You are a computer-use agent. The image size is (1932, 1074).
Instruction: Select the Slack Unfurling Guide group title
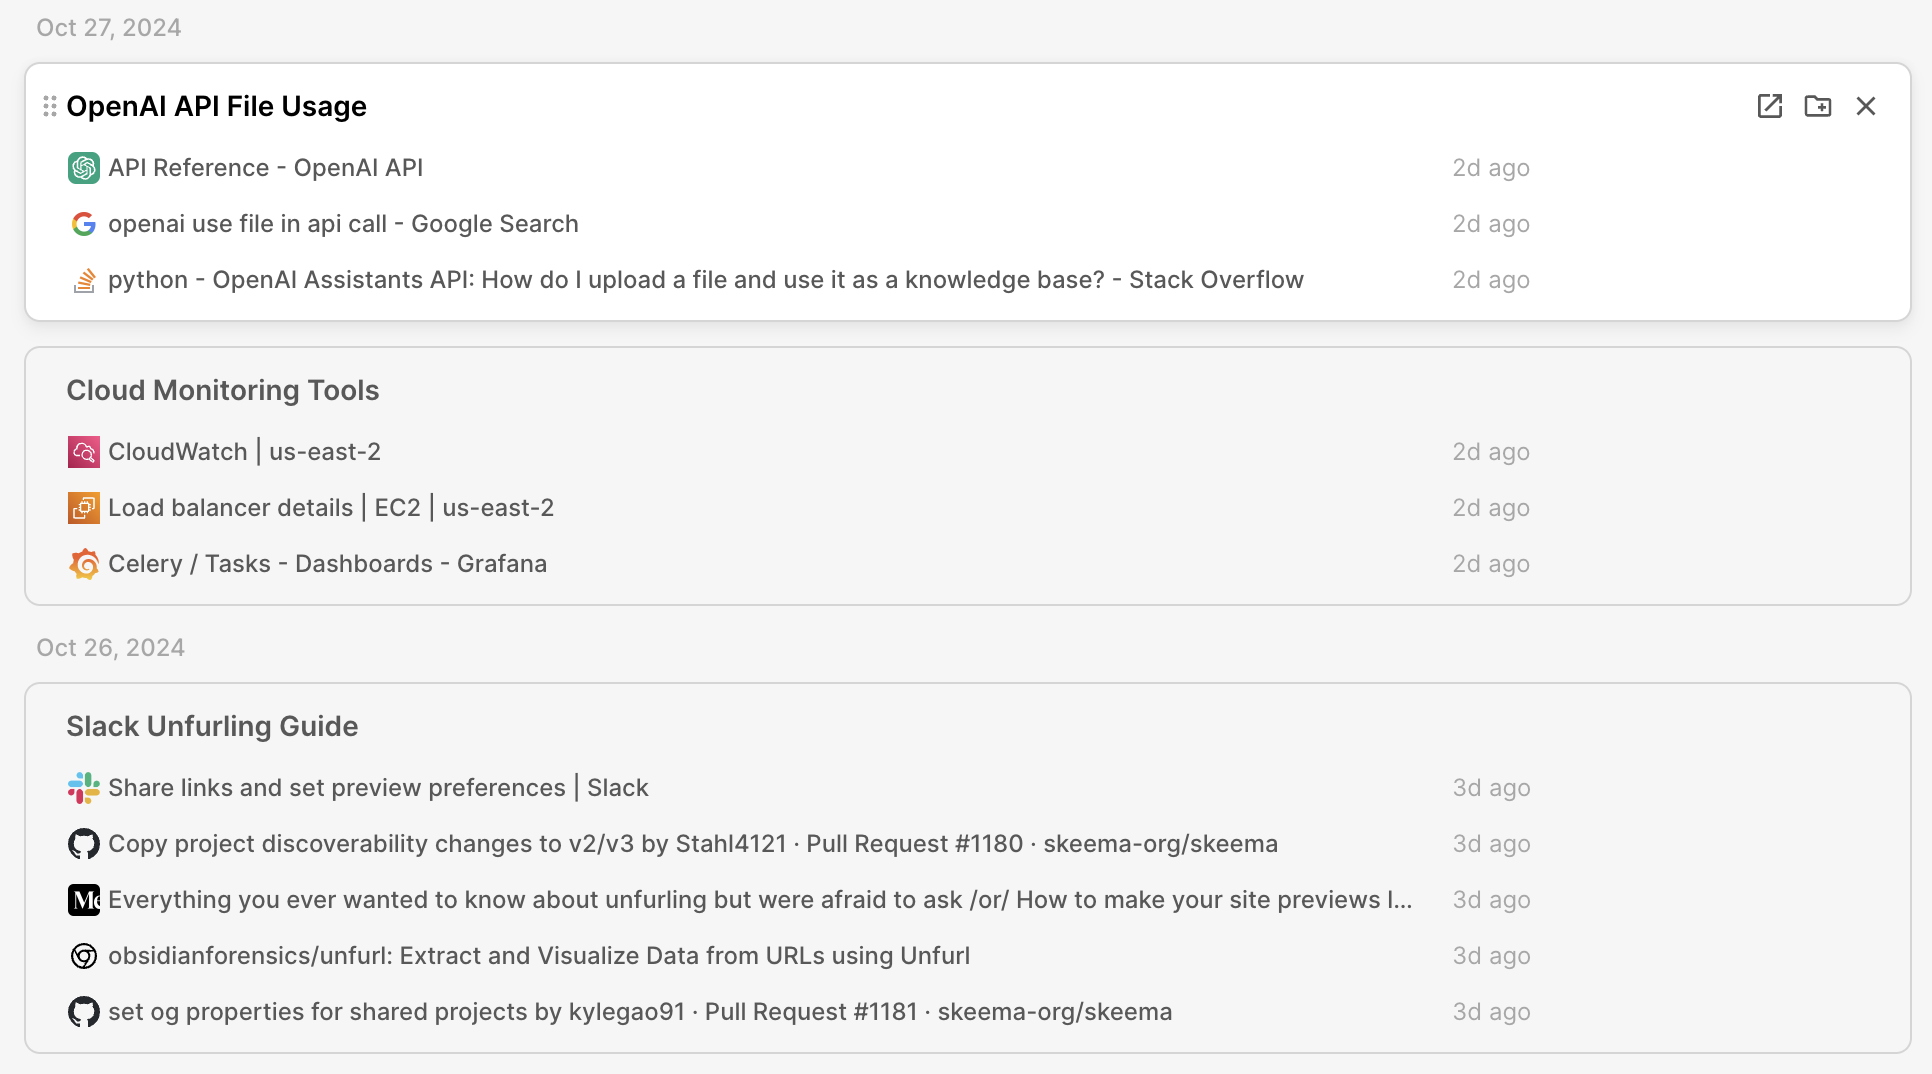click(x=212, y=726)
